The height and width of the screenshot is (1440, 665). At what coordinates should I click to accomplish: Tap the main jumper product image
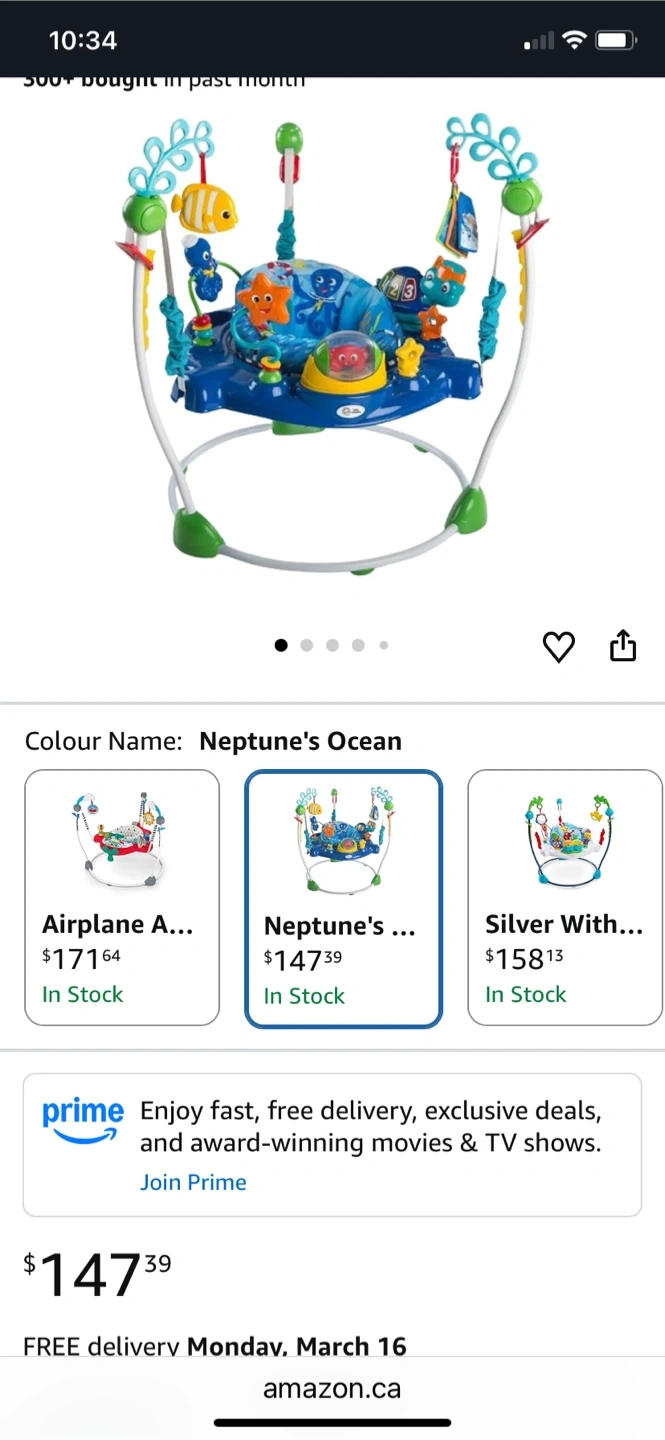[x=333, y=345]
